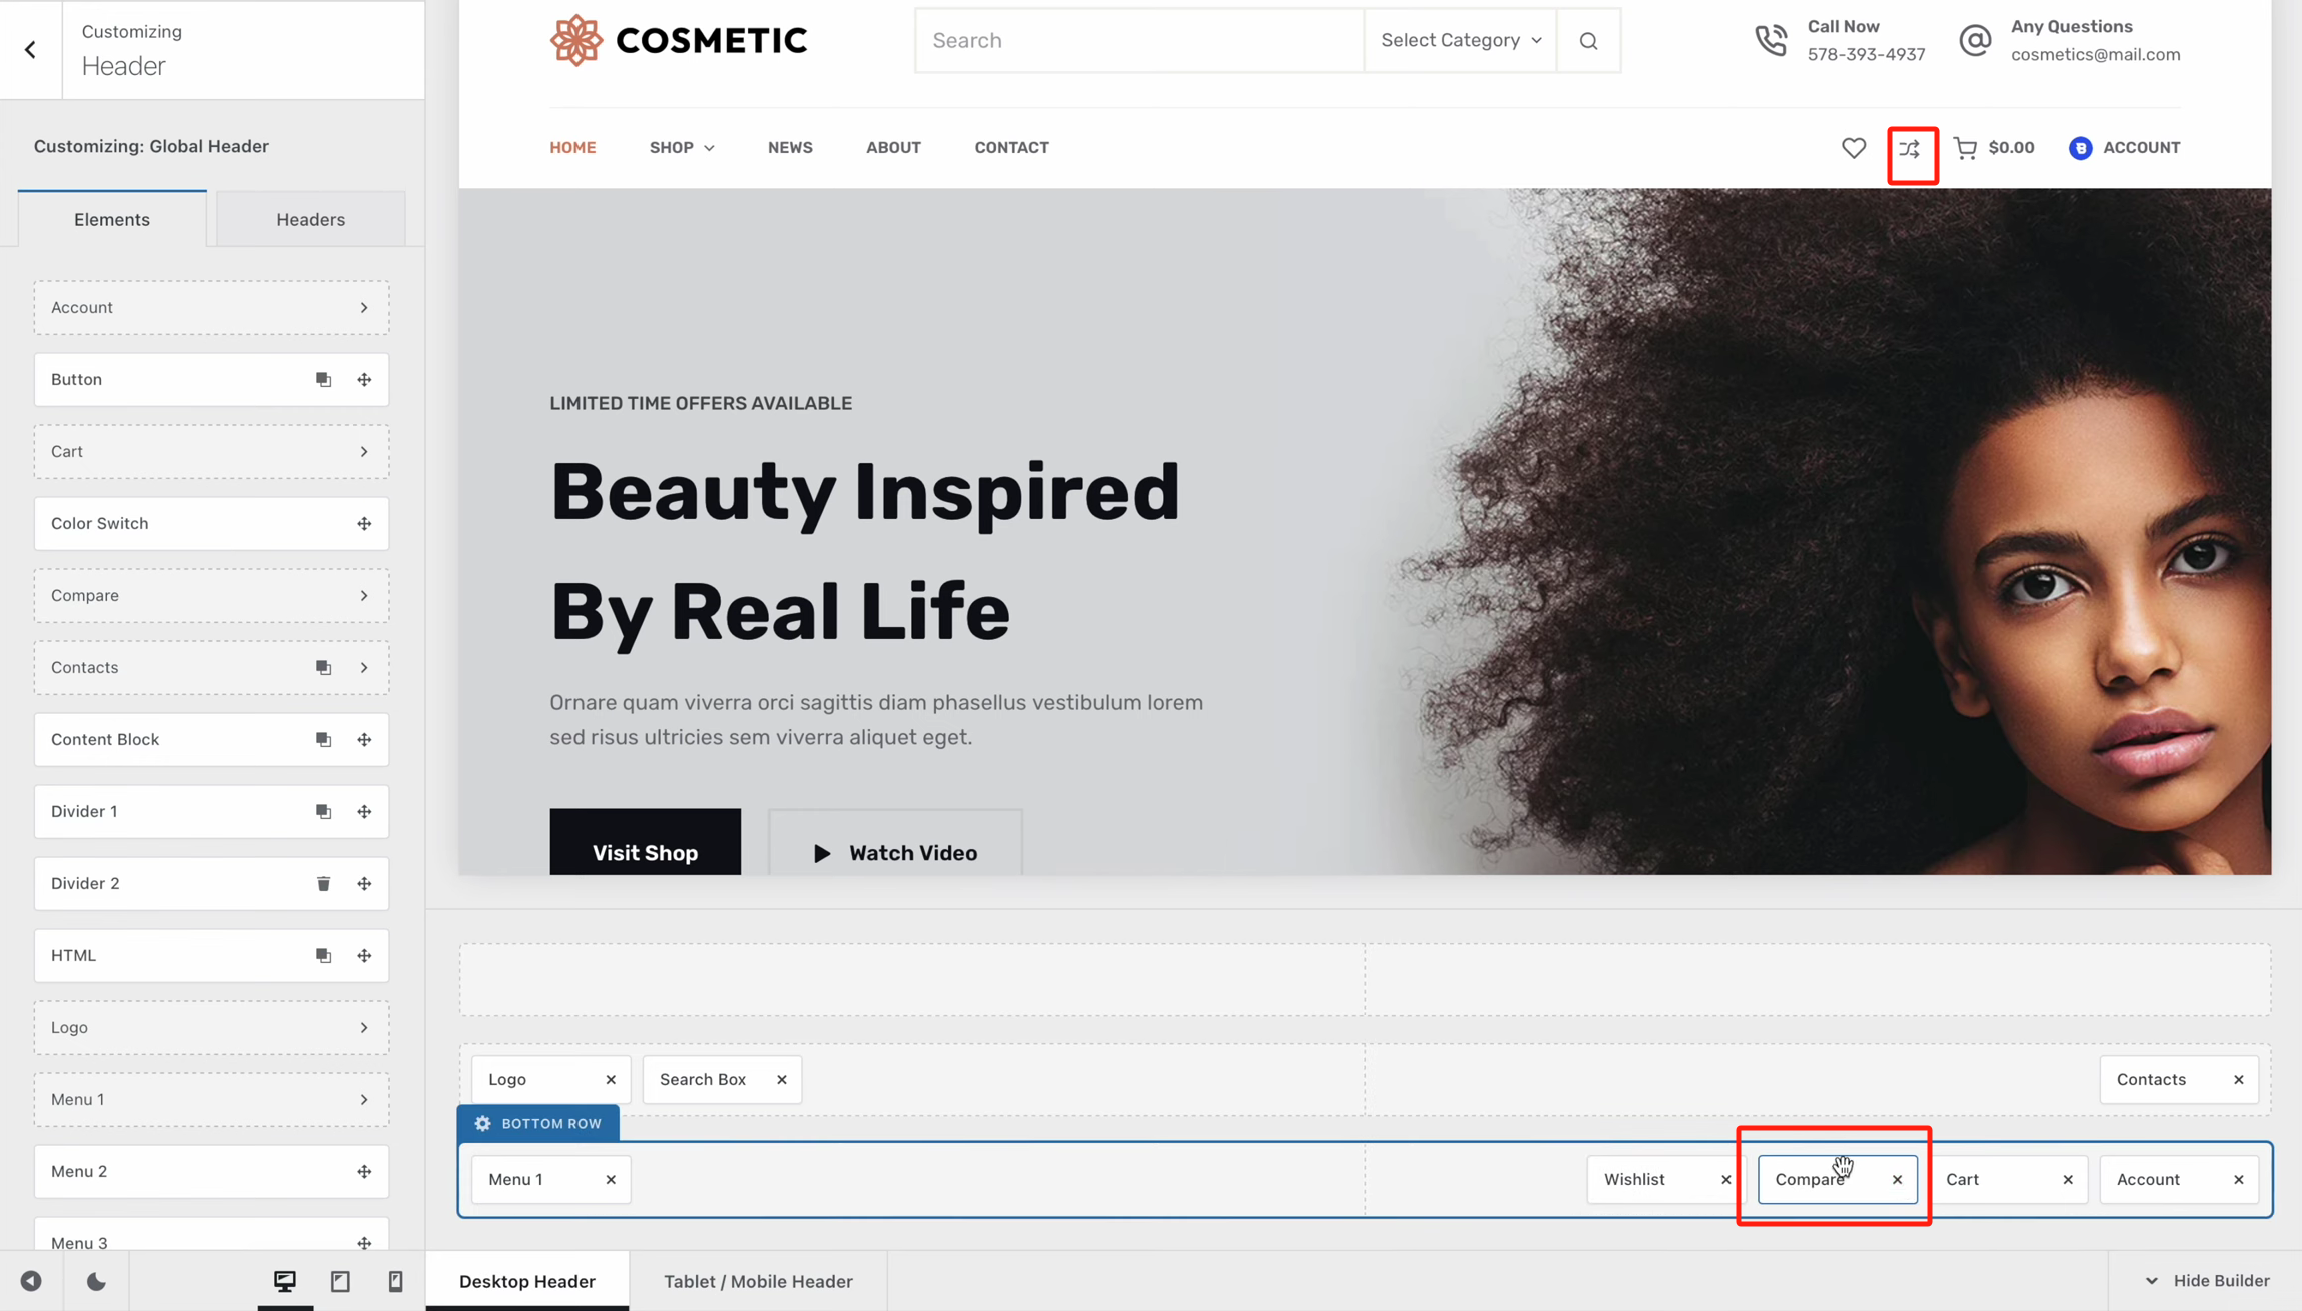Viewport: 2302px width, 1311px height.
Task: Open the cart icon showing $0.00
Action: pyautogui.click(x=1993, y=147)
